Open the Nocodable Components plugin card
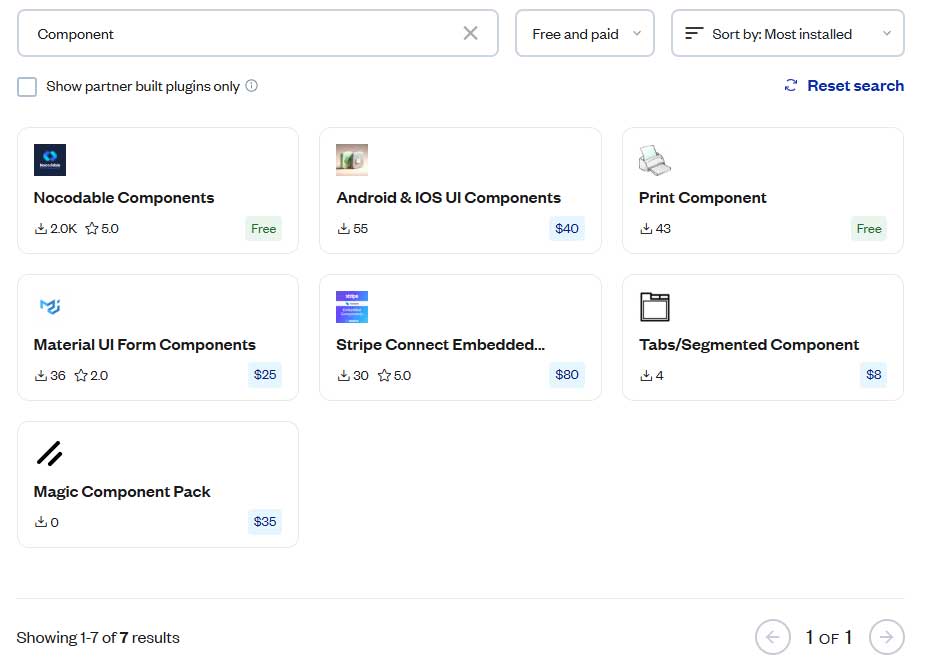Screen dimensions: 930x666 157,190
